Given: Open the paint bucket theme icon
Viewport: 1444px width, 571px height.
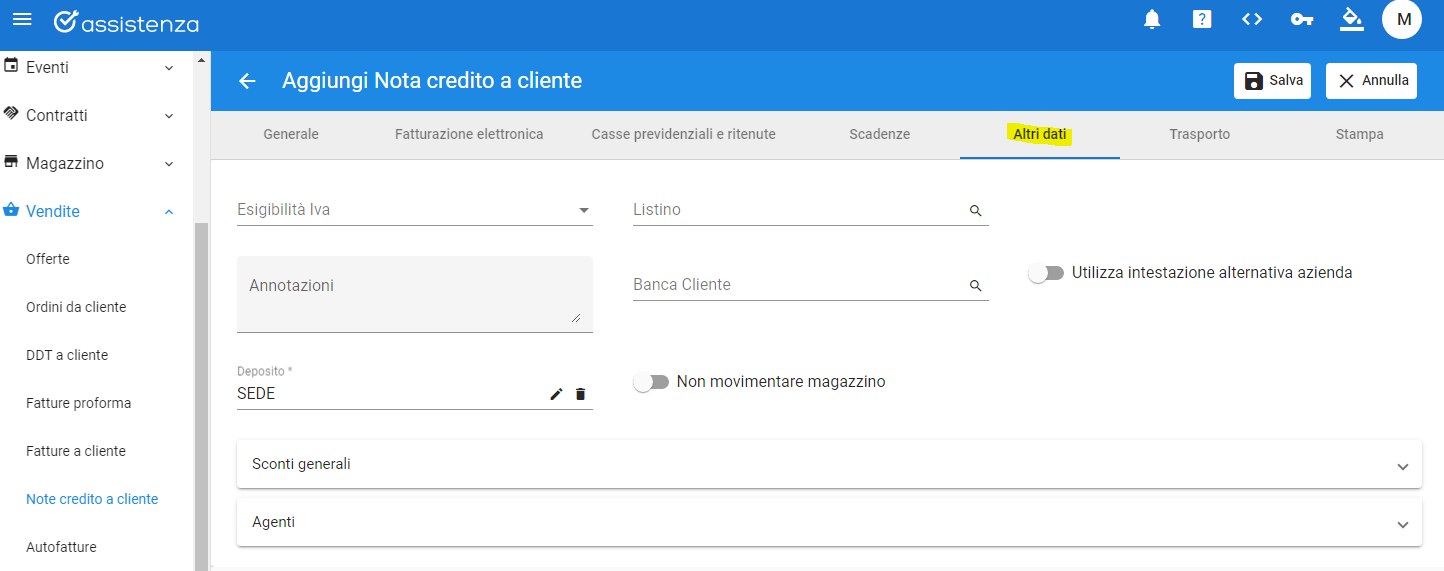Looking at the screenshot, I should pos(1352,19).
